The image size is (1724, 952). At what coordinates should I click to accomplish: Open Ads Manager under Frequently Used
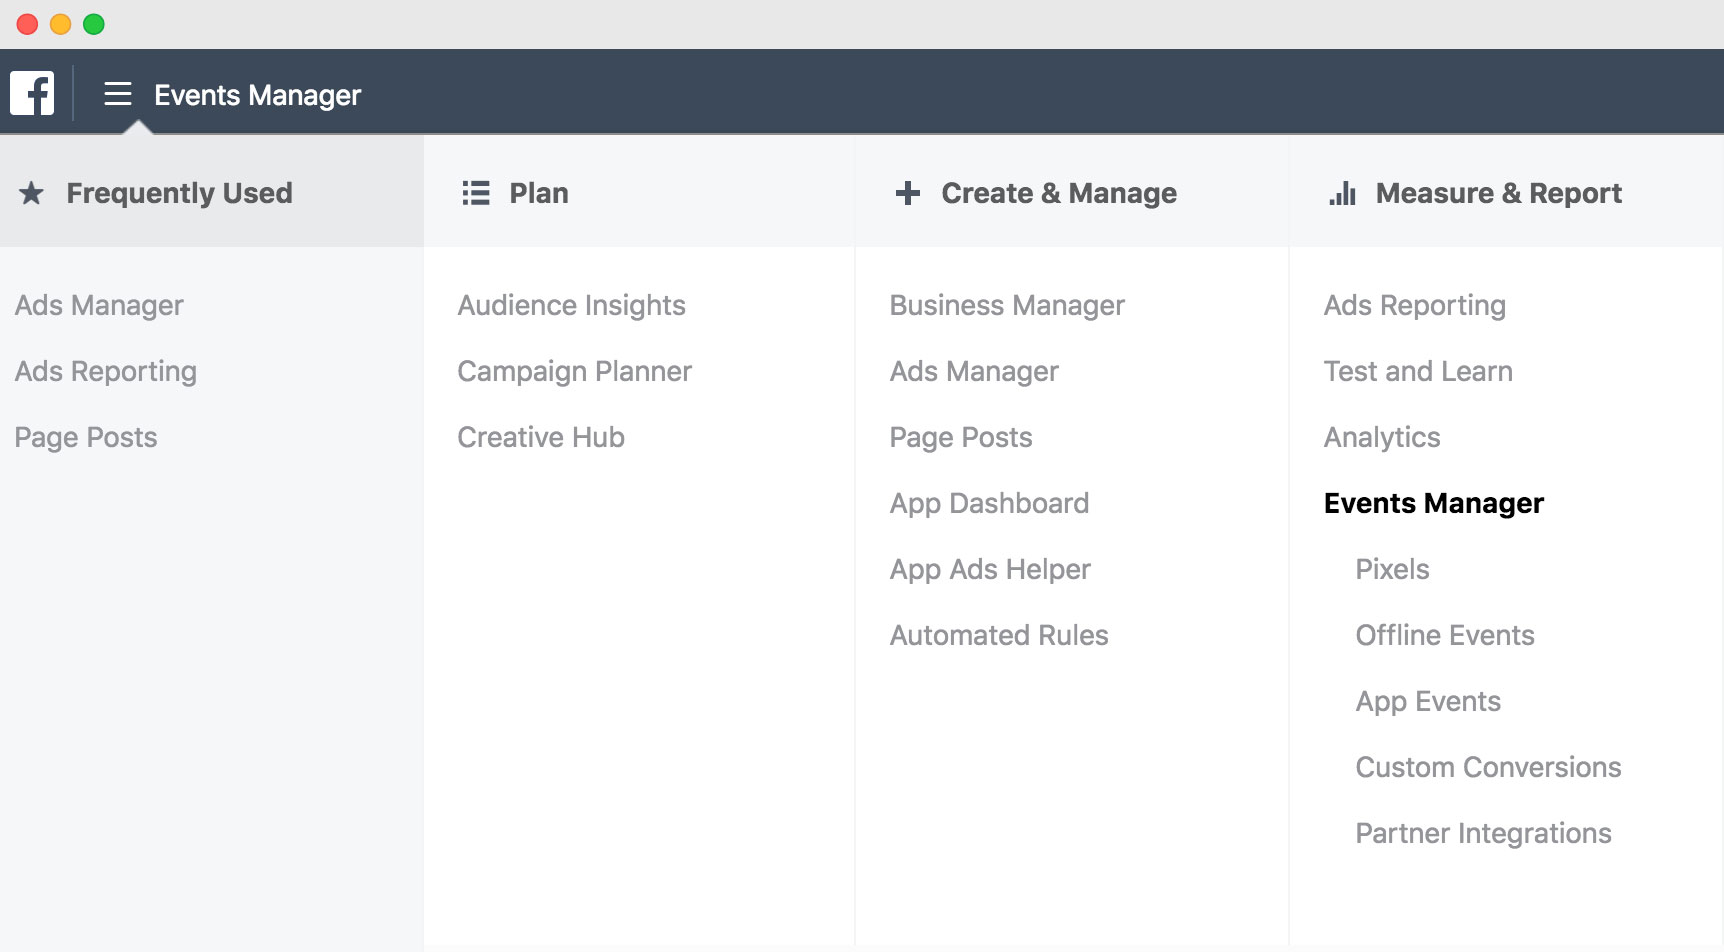(99, 306)
